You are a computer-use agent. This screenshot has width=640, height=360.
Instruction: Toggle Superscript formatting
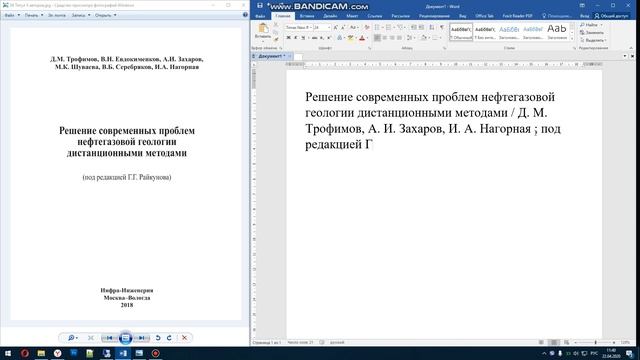329,38
